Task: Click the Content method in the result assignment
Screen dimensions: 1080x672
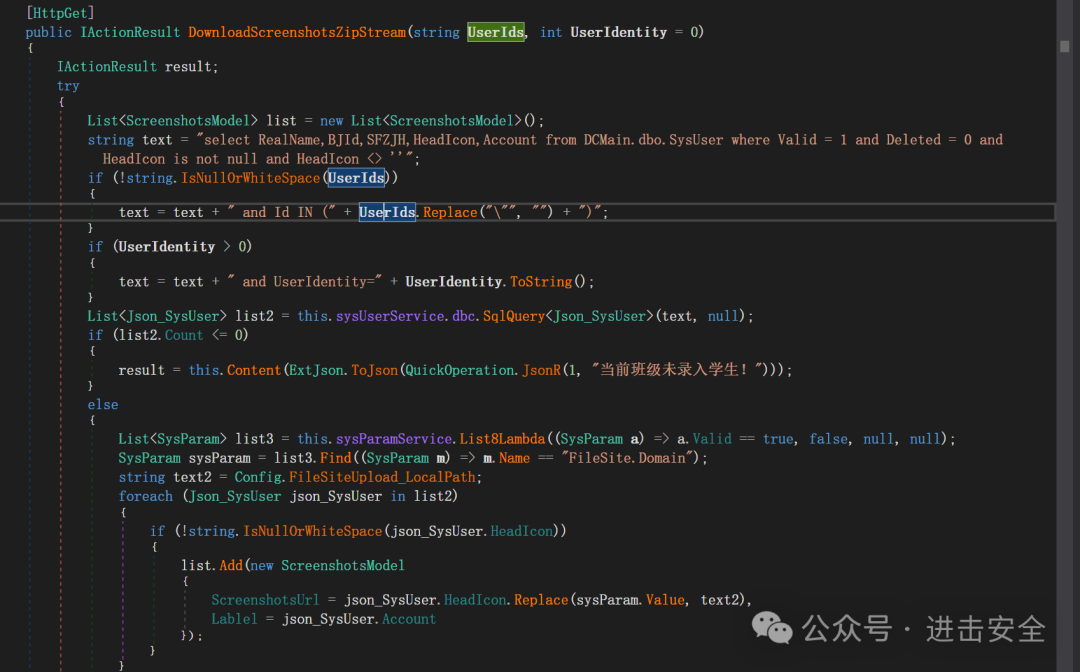Action: [253, 370]
